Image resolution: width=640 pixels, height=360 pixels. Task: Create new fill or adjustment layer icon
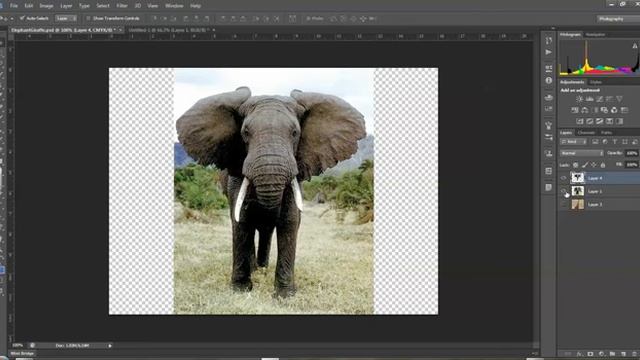tap(601, 353)
